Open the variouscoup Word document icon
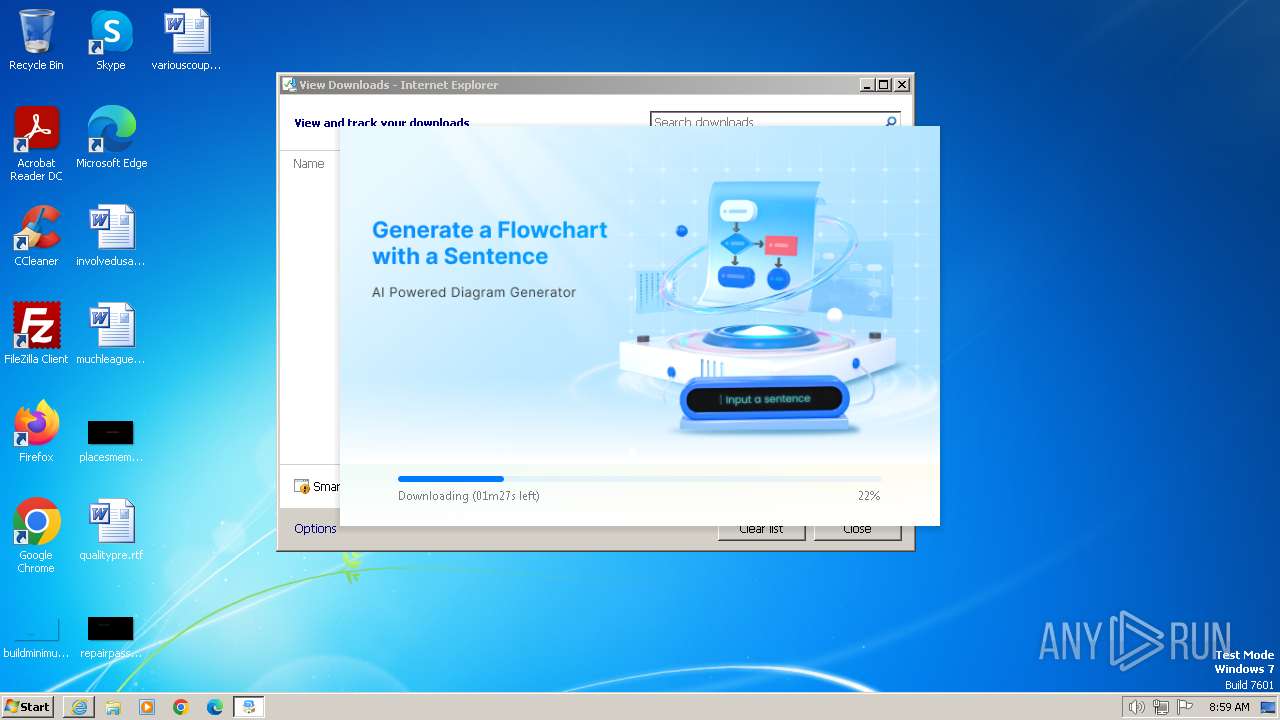1280x720 pixels. pyautogui.click(x=186, y=40)
